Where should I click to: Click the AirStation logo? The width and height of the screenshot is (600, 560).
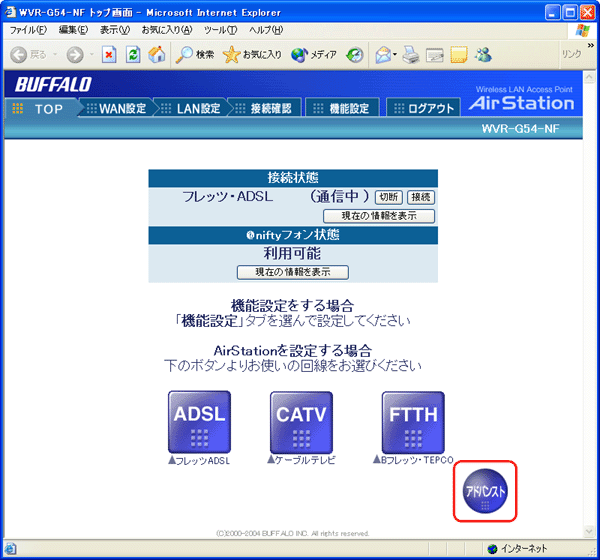pos(522,103)
